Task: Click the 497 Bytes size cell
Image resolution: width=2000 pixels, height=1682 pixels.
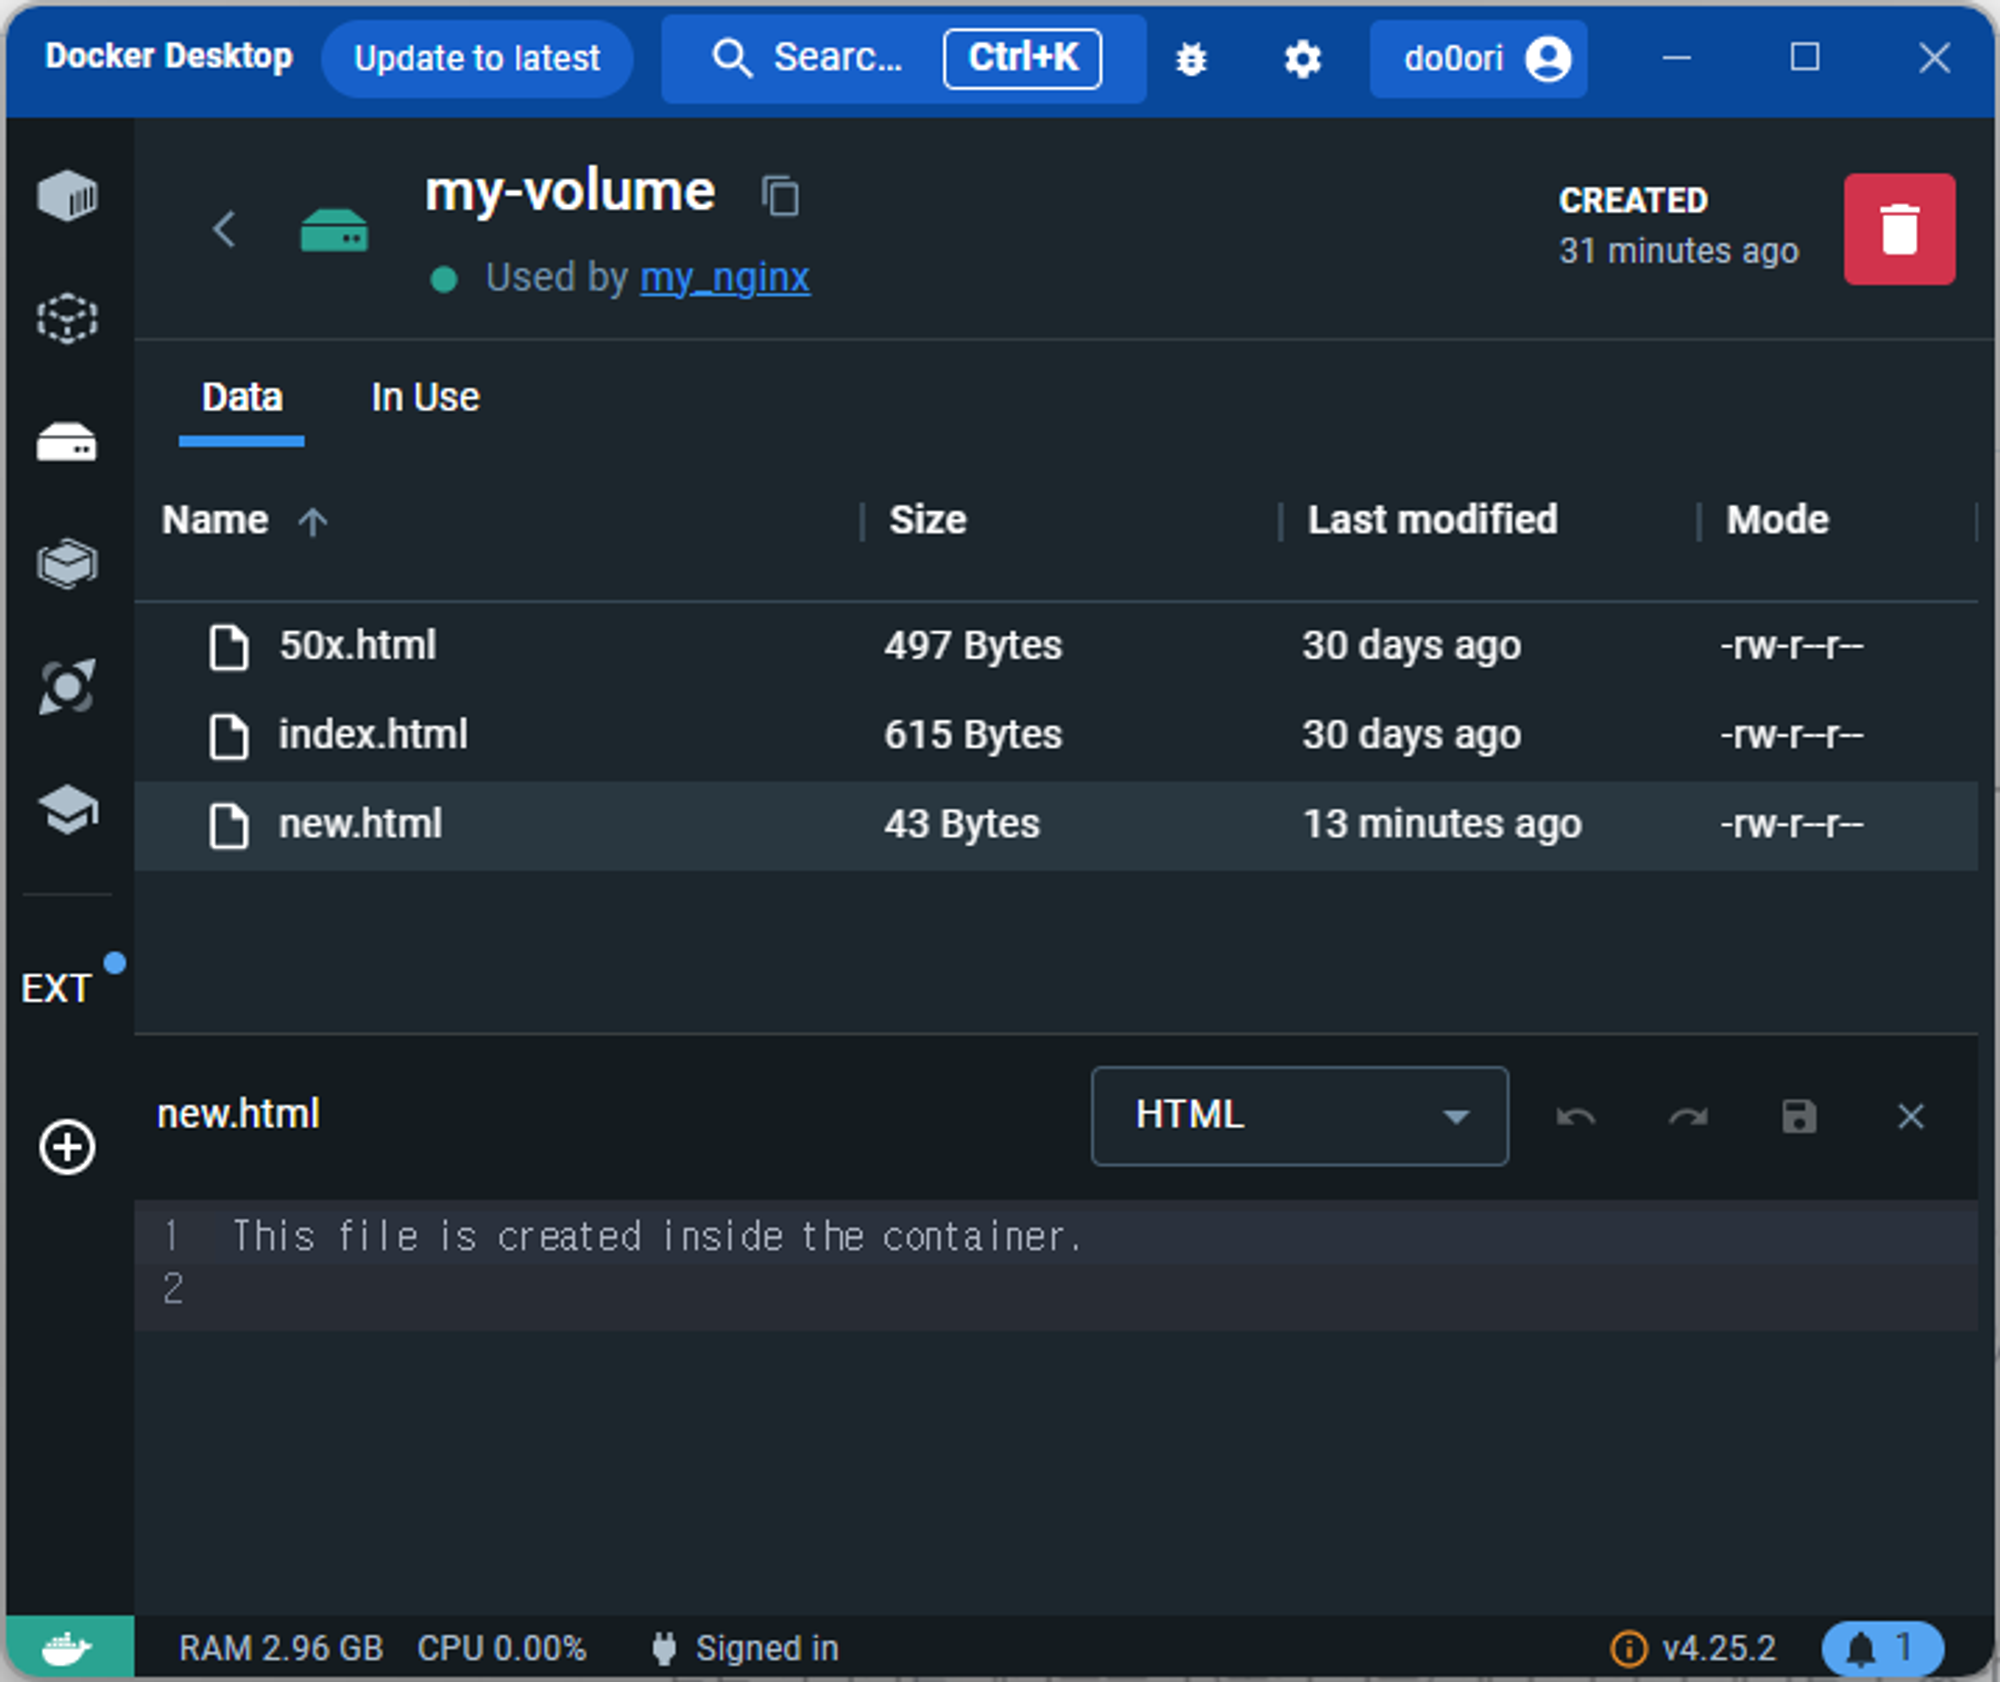Action: (973, 646)
